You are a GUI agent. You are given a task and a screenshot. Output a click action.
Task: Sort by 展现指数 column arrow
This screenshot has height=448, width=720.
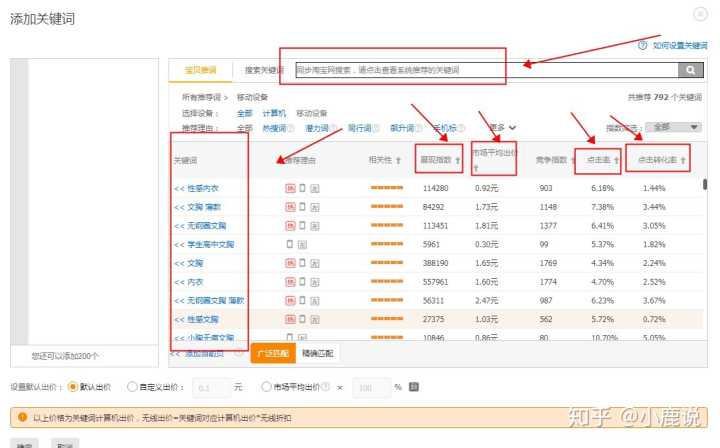pos(459,160)
